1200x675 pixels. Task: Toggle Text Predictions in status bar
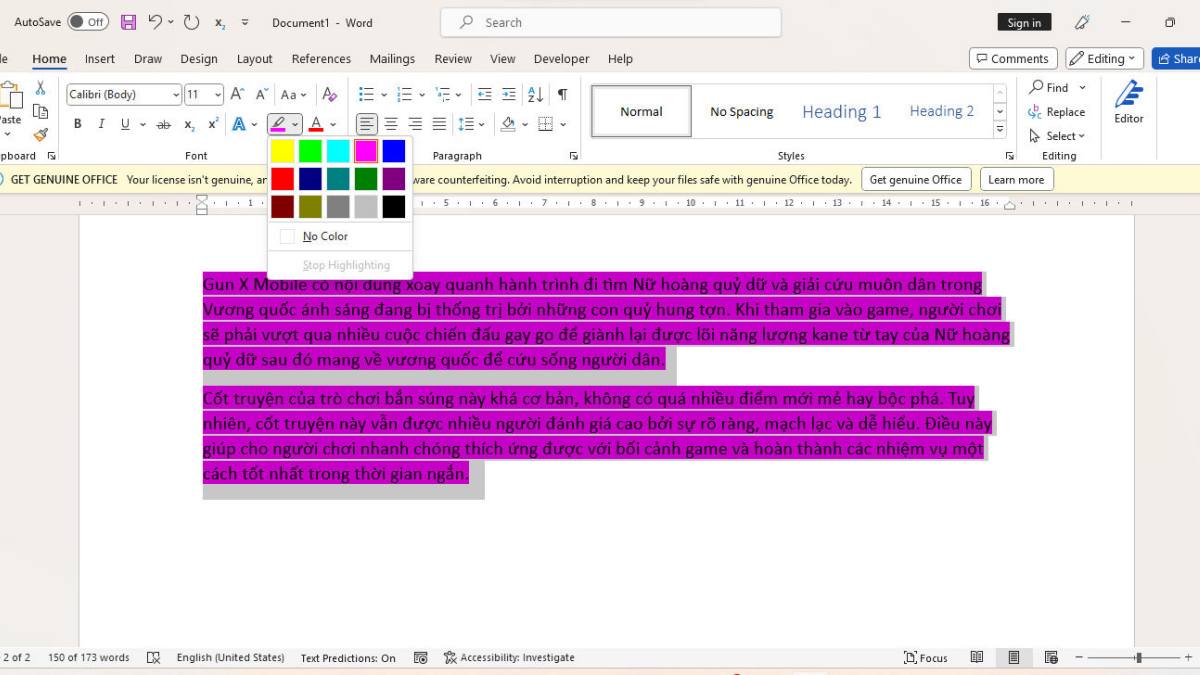tap(348, 658)
